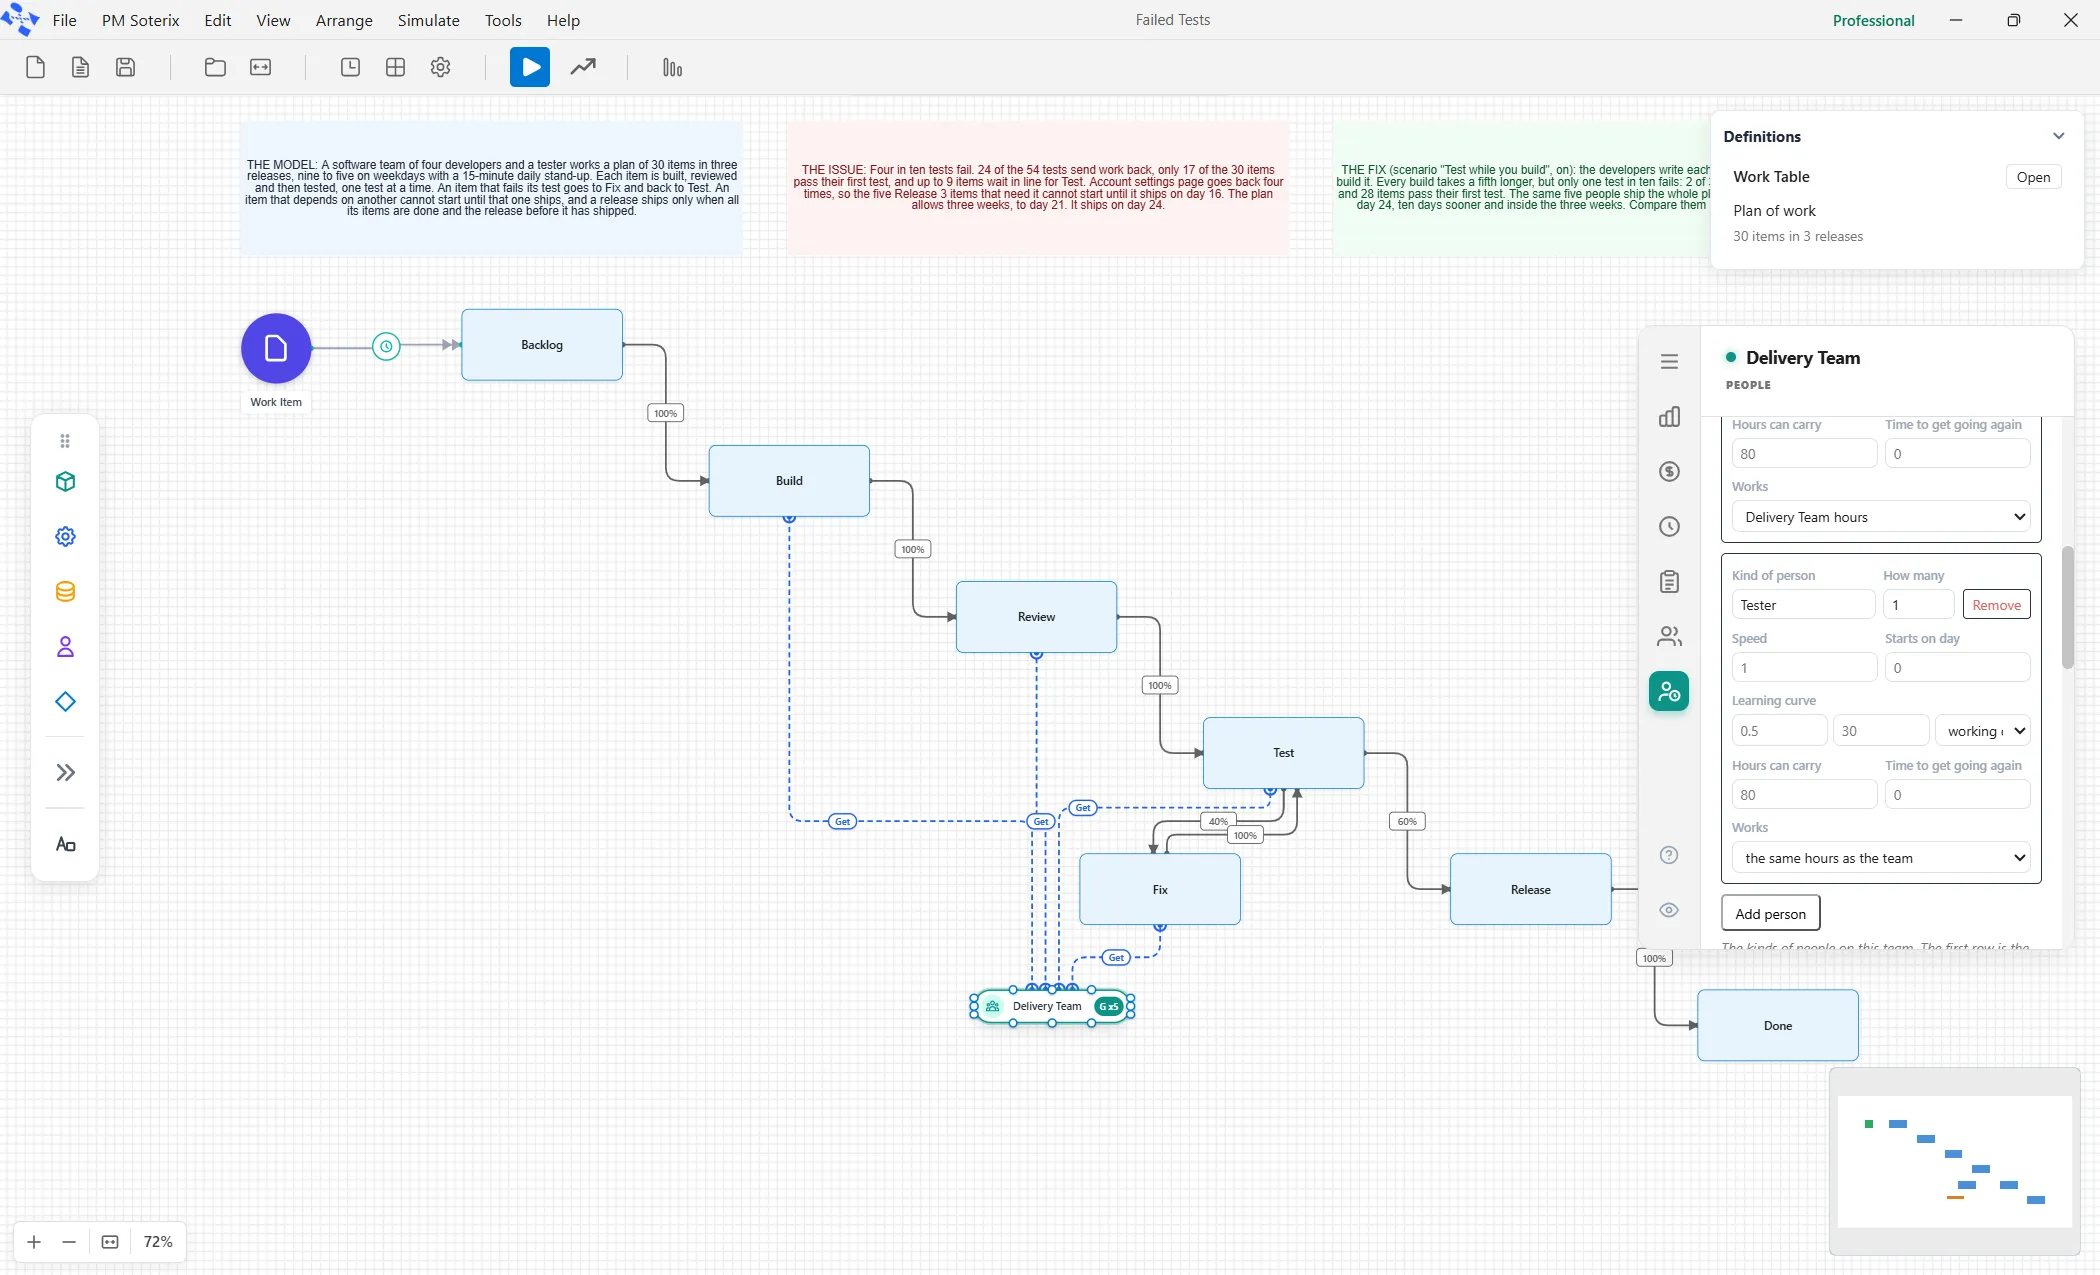This screenshot has height=1275, width=2100.
Task: Open the learning curve 'working' unit dropdown
Action: (x=1983, y=731)
